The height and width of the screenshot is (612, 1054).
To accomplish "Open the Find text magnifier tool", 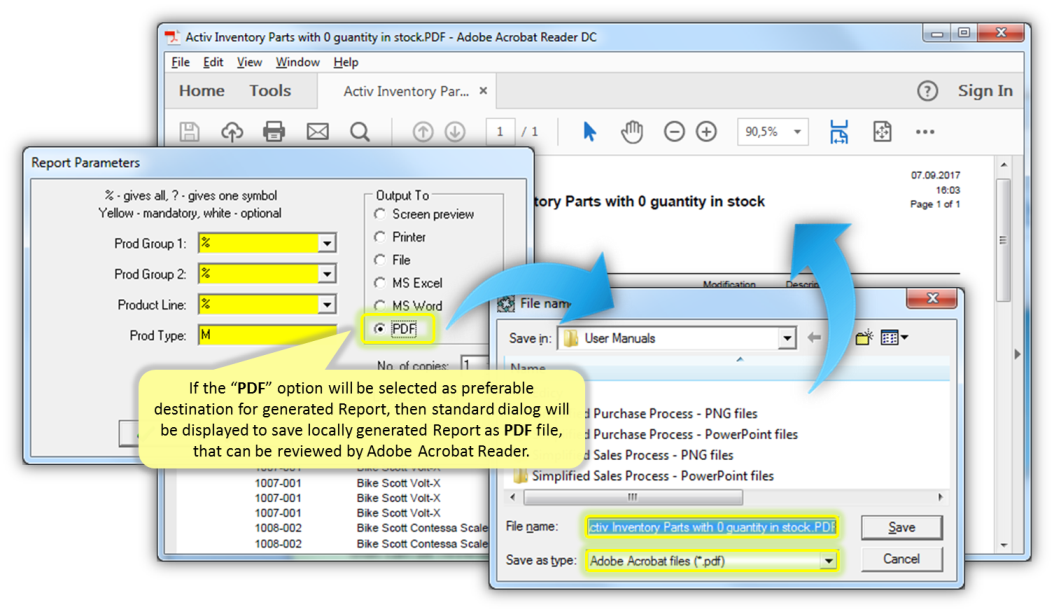I will pos(360,132).
